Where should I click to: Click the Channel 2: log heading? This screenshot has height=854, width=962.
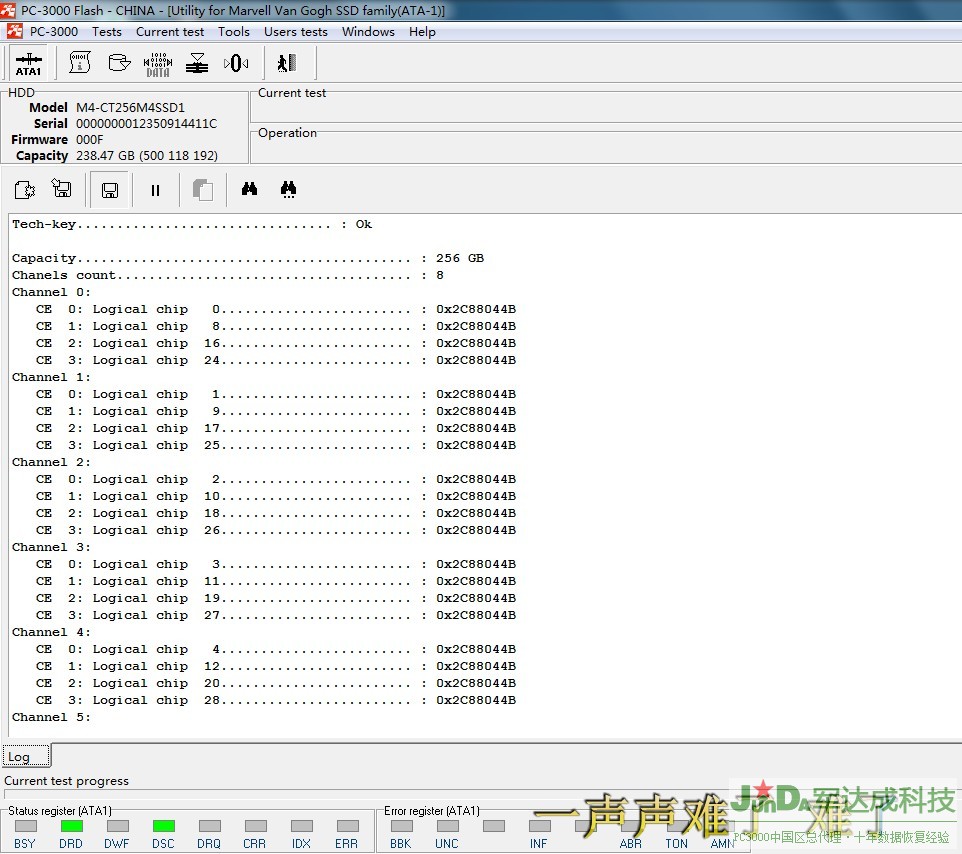51,462
